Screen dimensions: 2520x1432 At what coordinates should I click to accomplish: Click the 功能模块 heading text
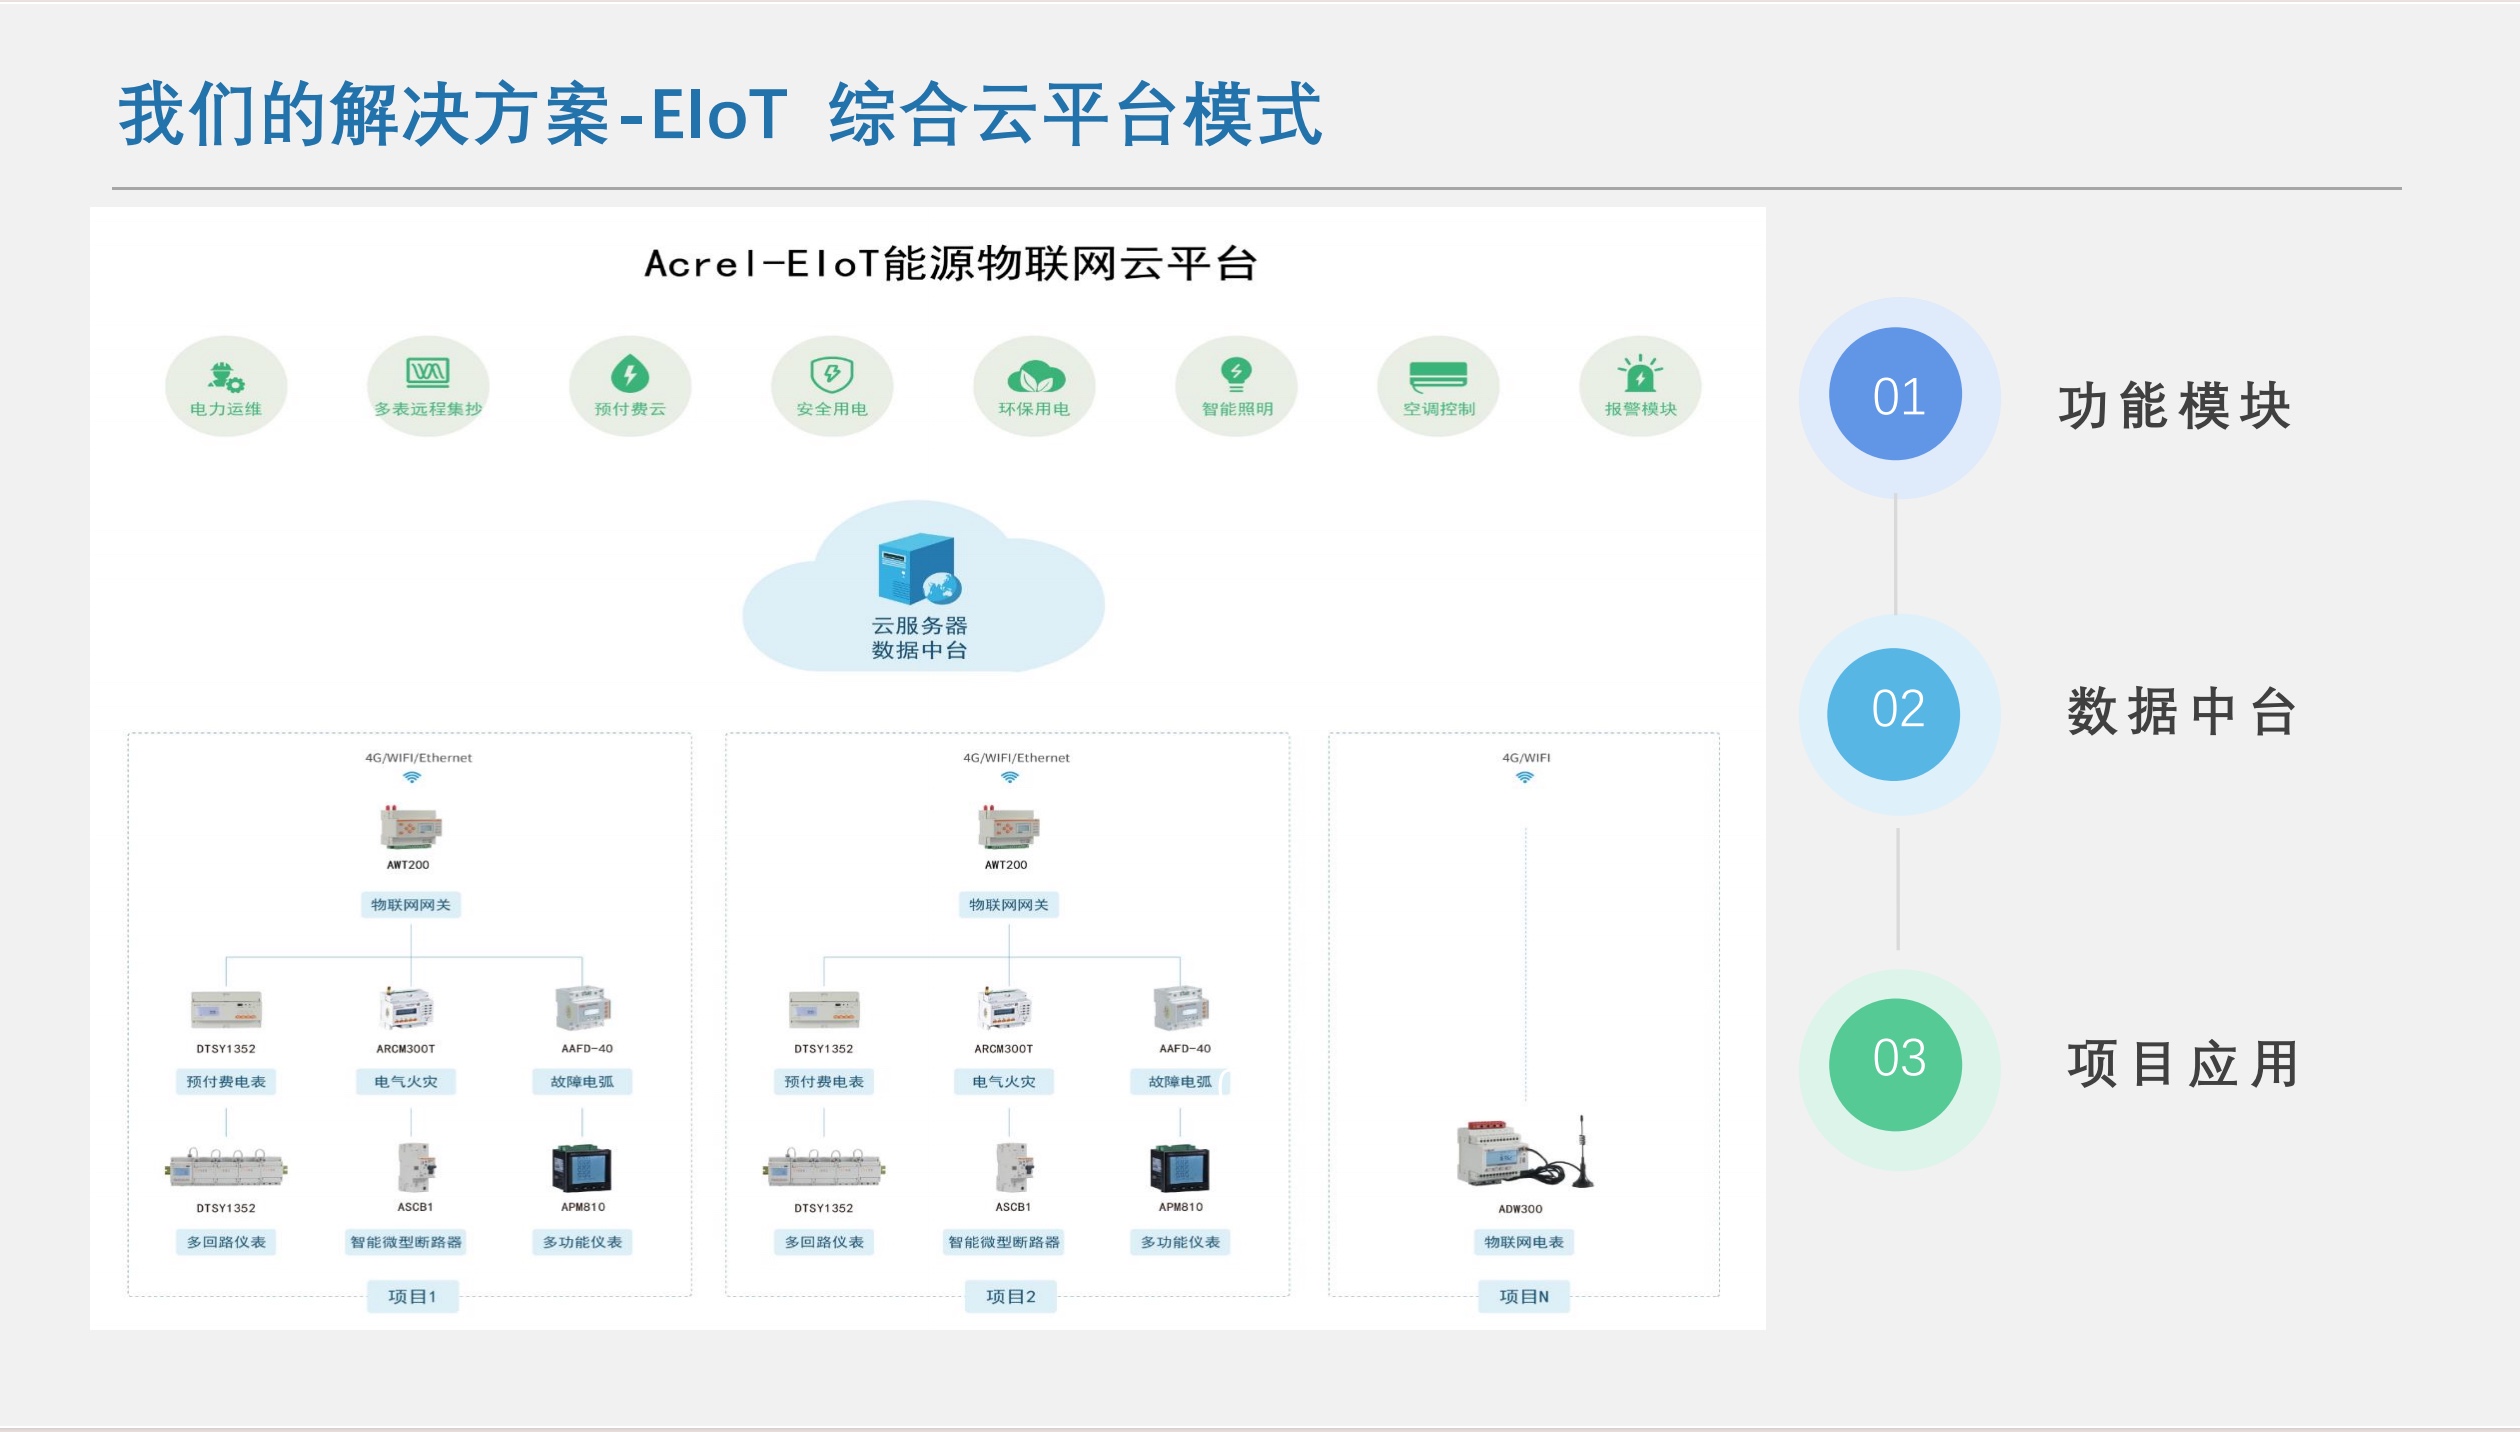tap(2174, 406)
